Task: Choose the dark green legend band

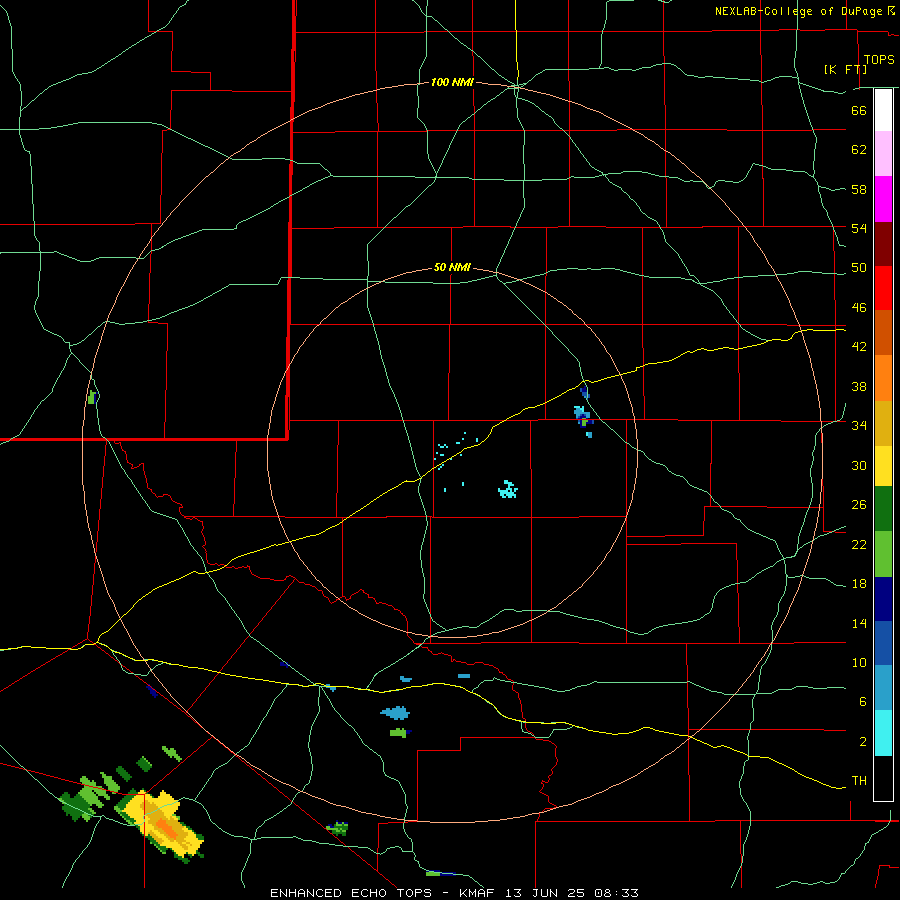Action: [x=883, y=509]
